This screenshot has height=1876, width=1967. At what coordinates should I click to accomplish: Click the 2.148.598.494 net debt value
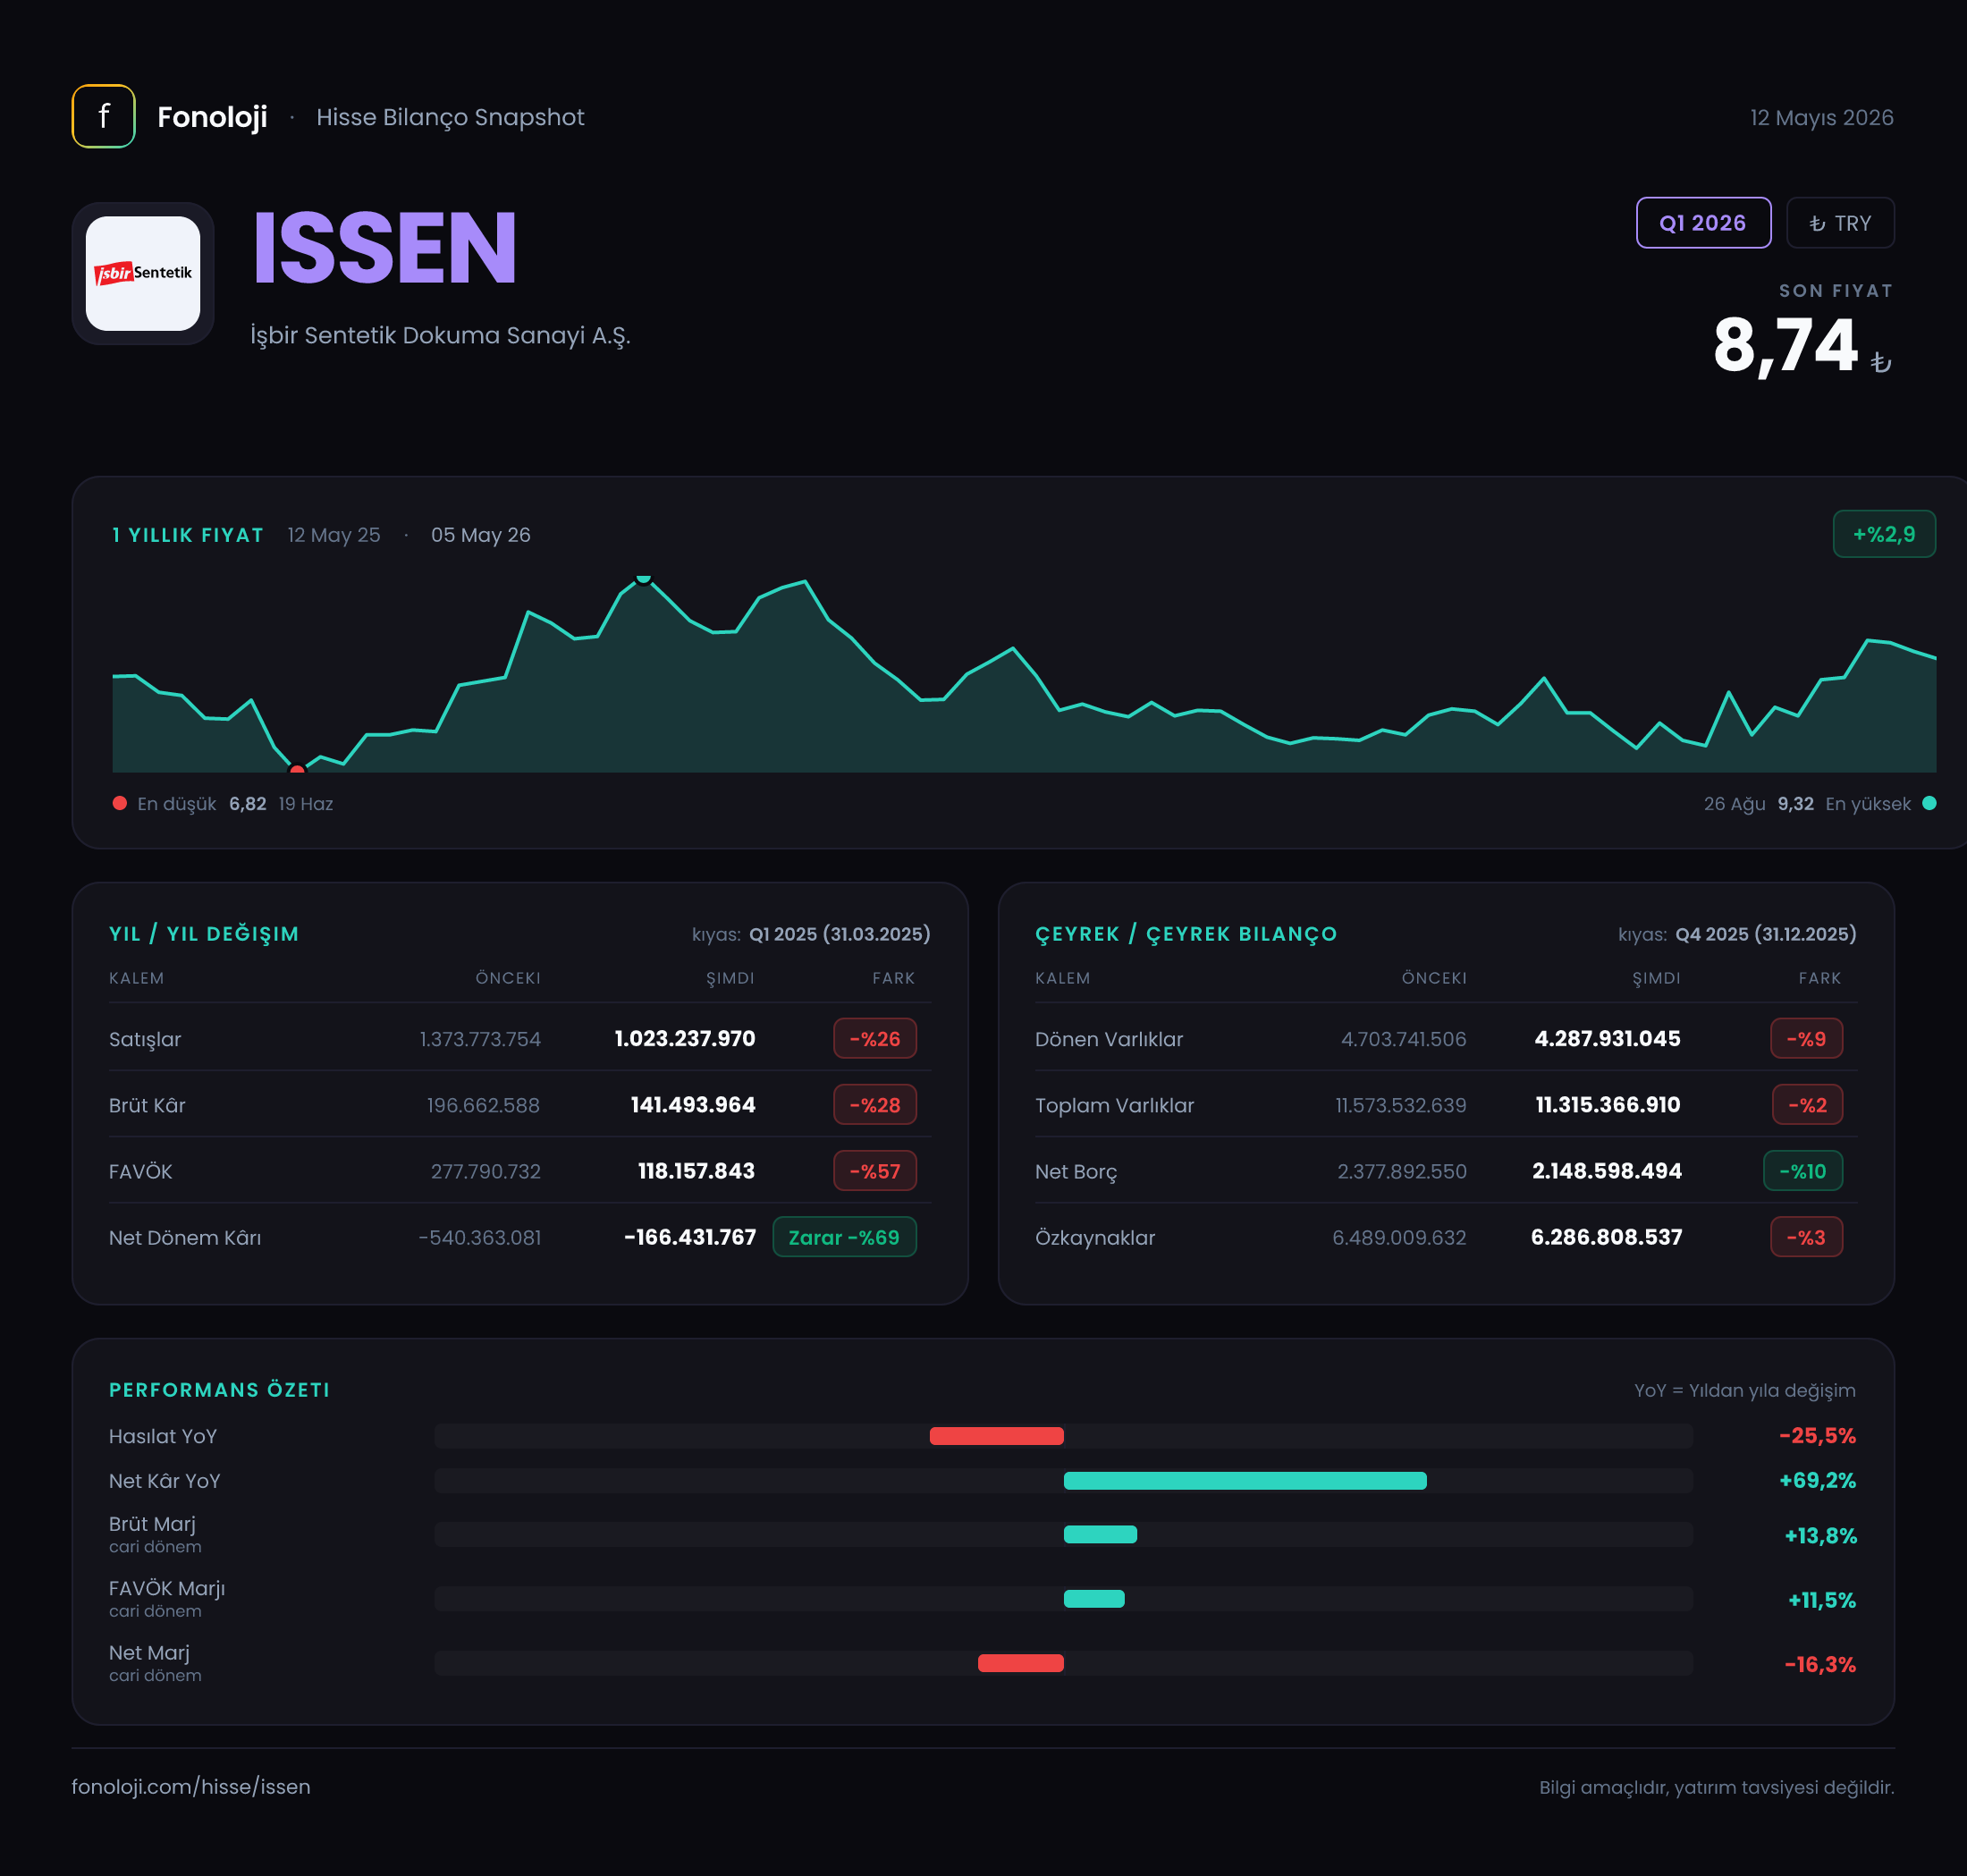[1607, 1170]
